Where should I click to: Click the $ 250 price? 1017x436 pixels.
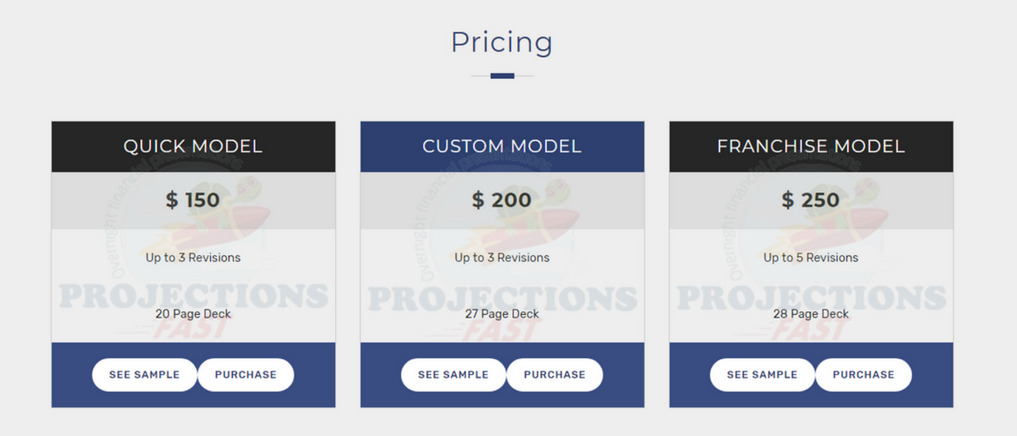coord(811,200)
